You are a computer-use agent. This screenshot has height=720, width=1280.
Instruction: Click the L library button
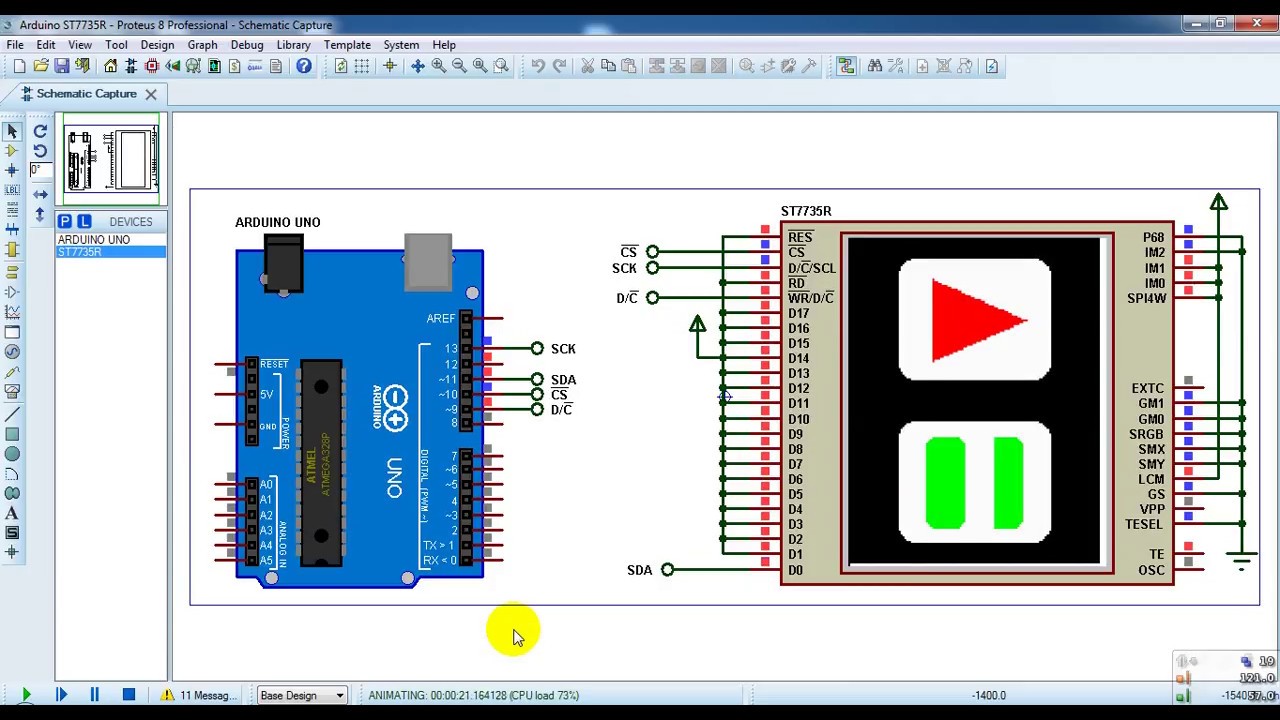pyautogui.click(x=84, y=221)
